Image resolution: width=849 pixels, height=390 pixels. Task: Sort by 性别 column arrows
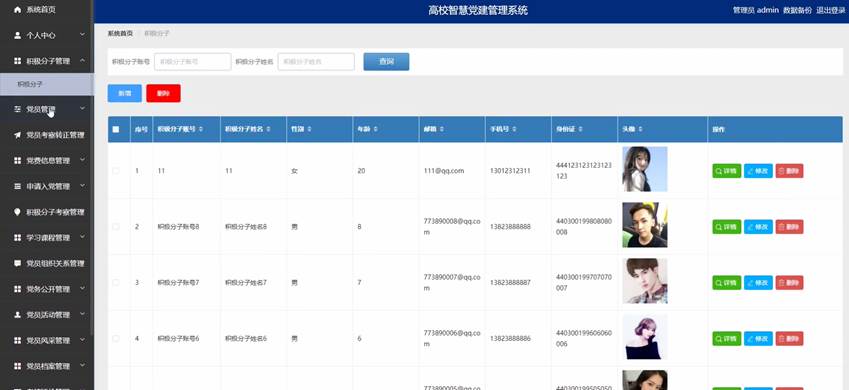309,129
